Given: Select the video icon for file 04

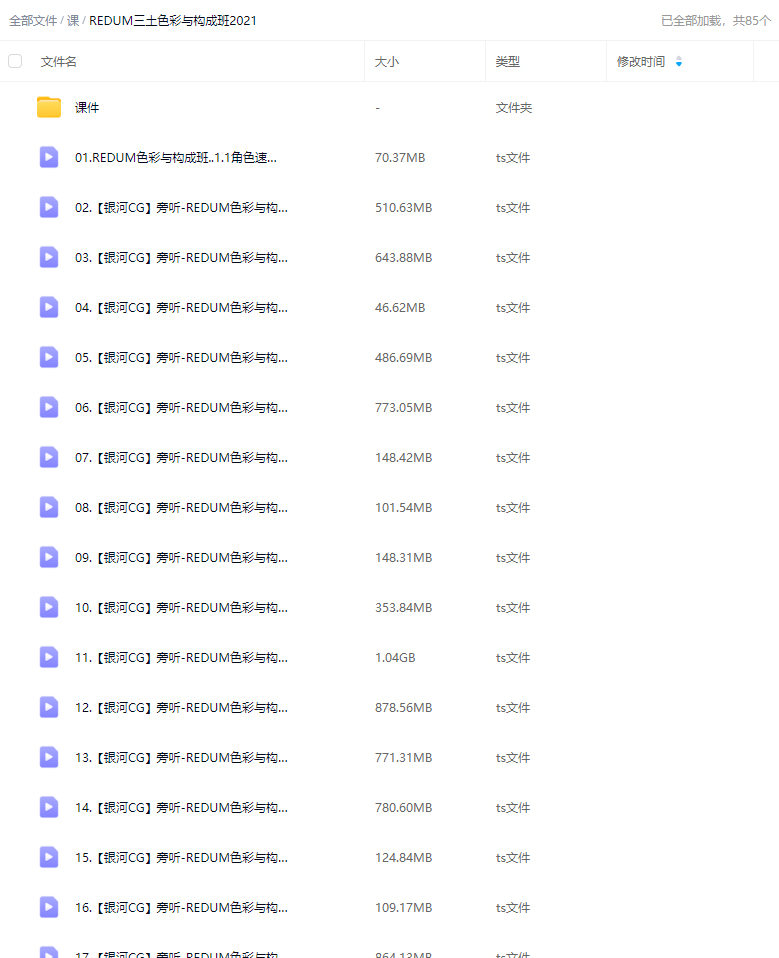Looking at the screenshot, I should (49, 307).
